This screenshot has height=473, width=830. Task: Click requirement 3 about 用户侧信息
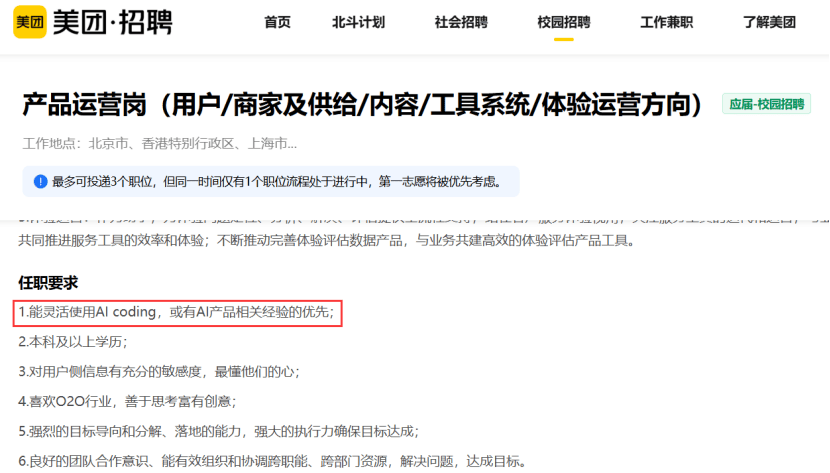pyautogui.click(x=159, y=371)
